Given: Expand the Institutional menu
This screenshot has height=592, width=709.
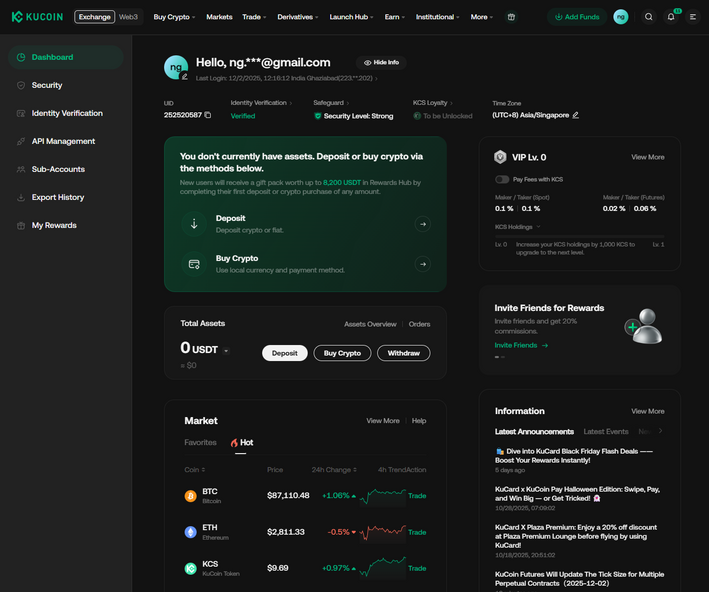Looking at the screenshot, I should (437, 17).
